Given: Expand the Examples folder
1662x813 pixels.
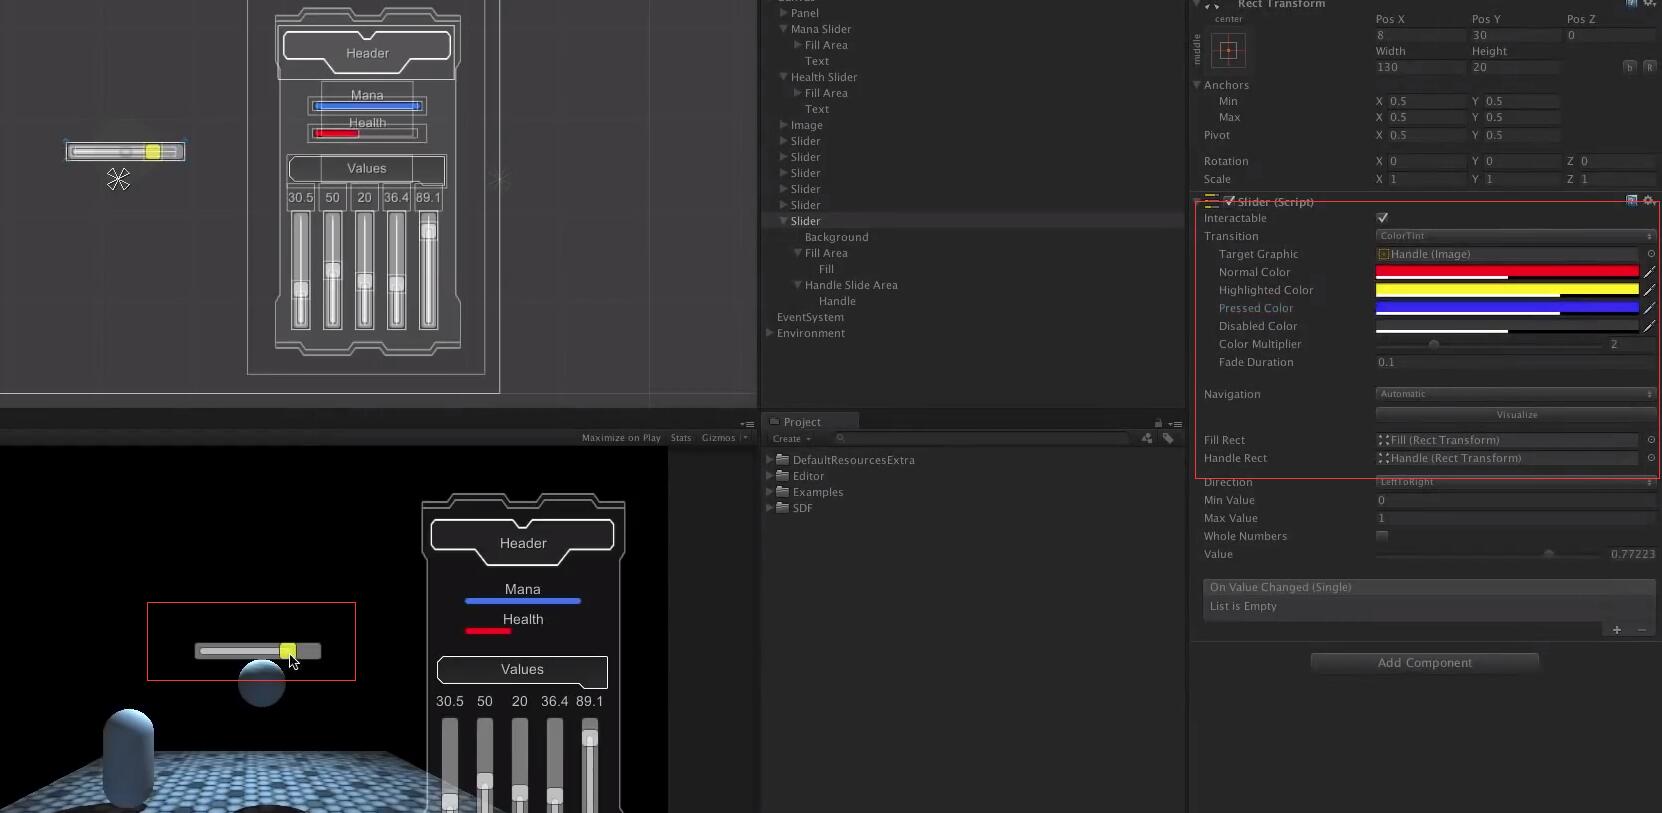Looking at the screenshot, I should point(770,492).
